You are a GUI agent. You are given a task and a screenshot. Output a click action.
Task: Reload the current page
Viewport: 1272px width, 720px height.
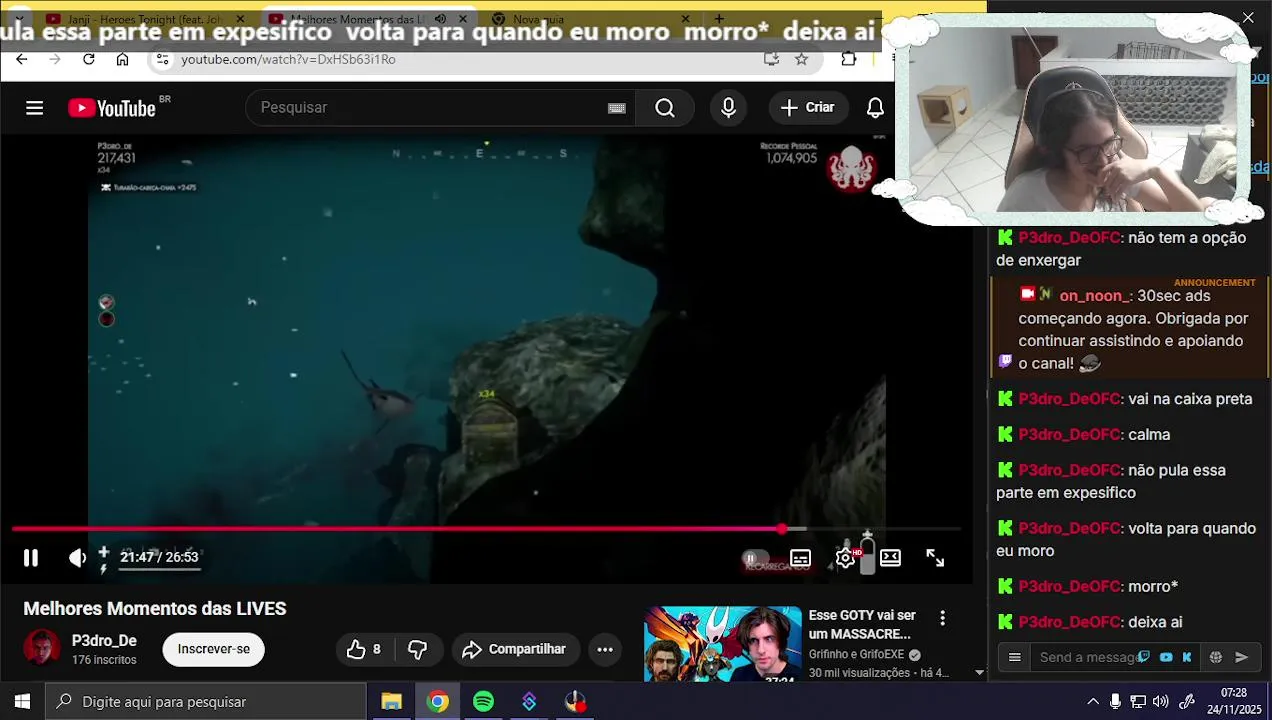[88, 59]
